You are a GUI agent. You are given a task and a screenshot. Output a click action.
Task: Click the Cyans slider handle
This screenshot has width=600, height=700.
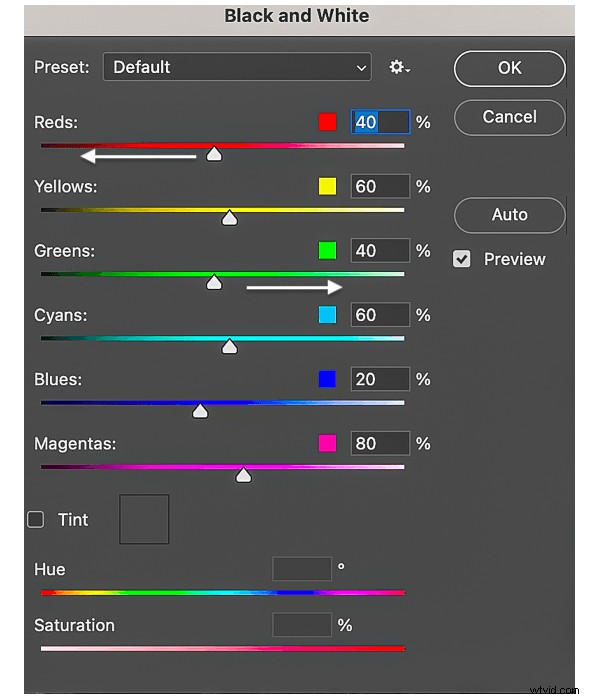[229, 346]
